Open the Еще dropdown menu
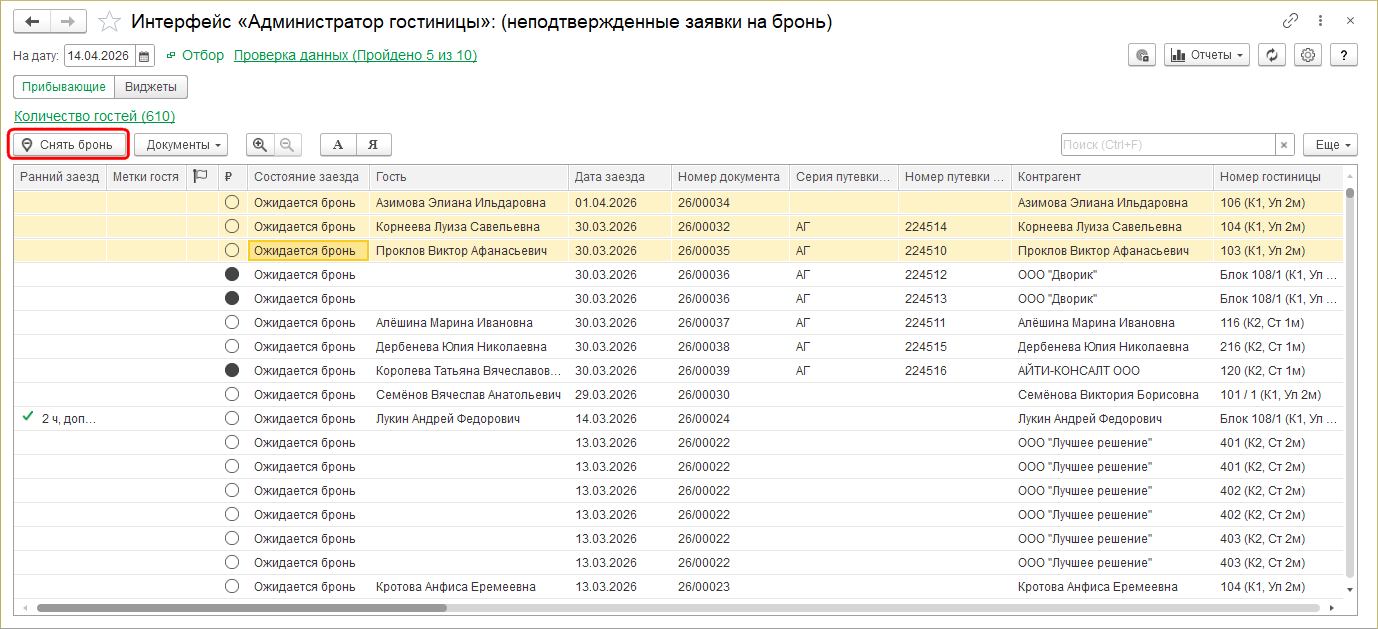This screenshot has height=629, width=1378. (1330, 145)
